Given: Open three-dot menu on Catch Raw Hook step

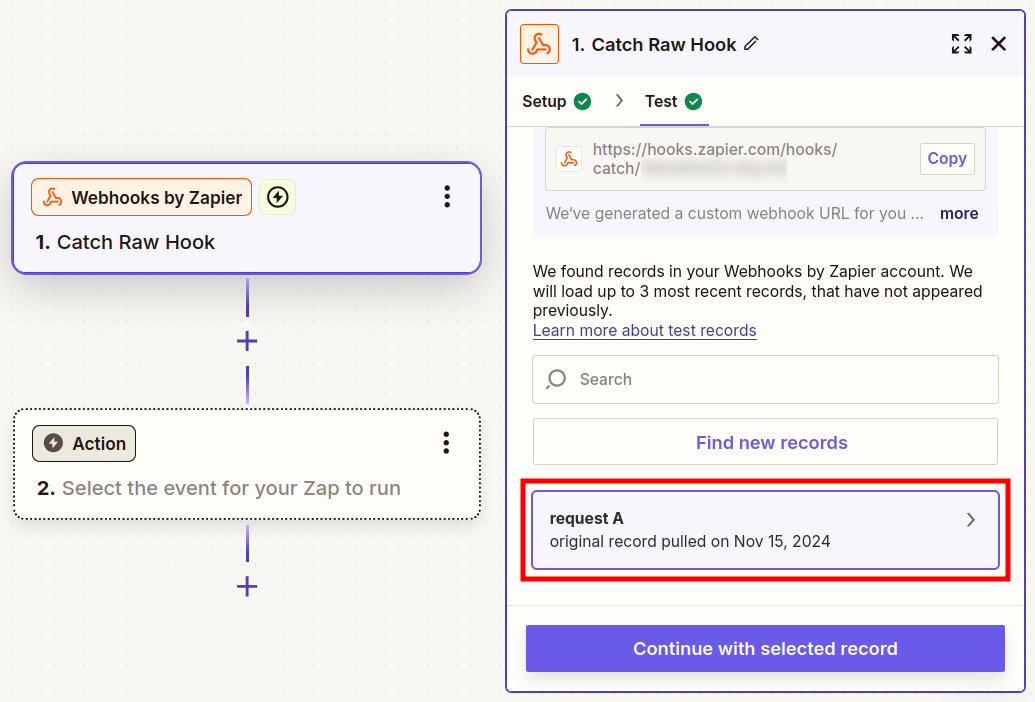Looking at the screenshot, I should [x=447, y=197].
